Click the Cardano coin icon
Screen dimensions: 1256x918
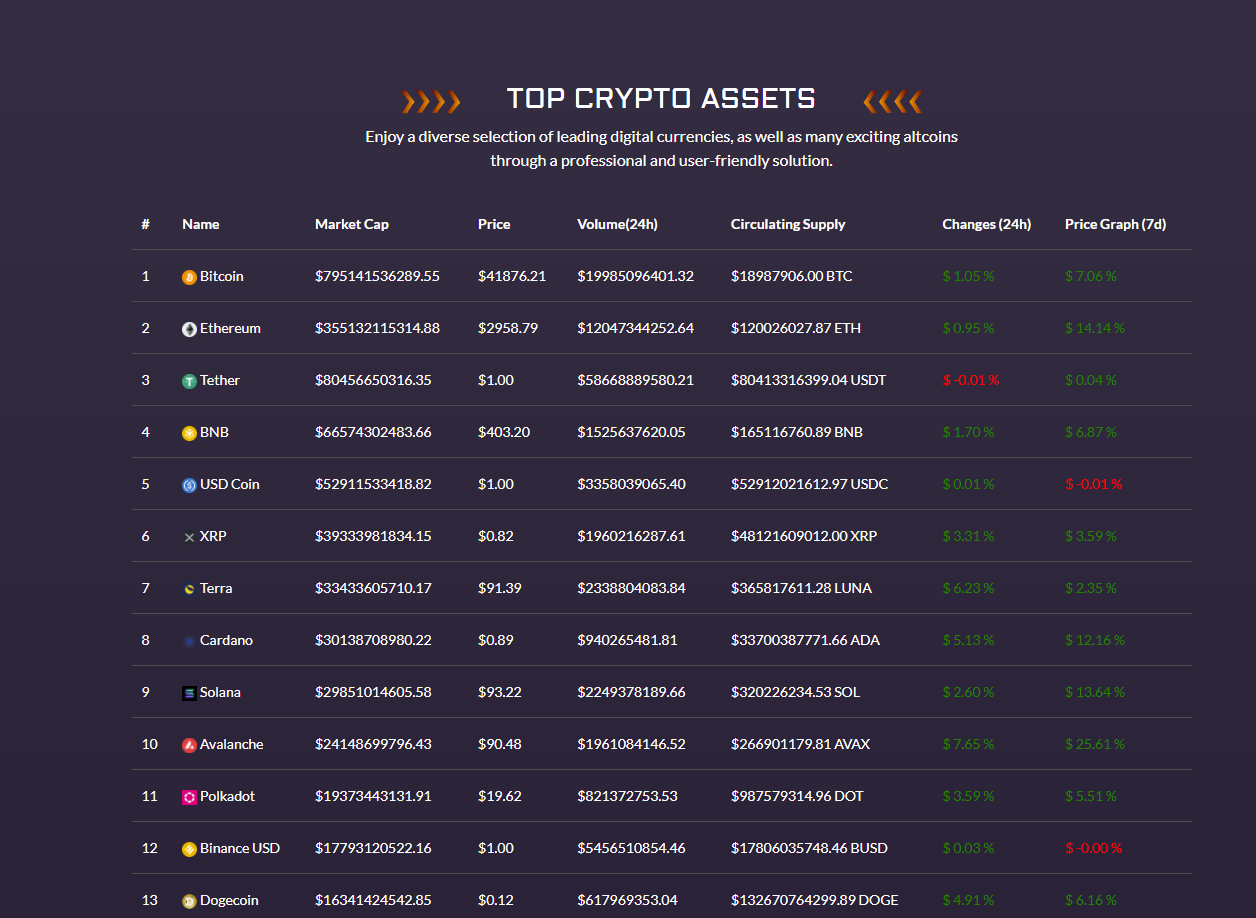[x=189, y=641]
